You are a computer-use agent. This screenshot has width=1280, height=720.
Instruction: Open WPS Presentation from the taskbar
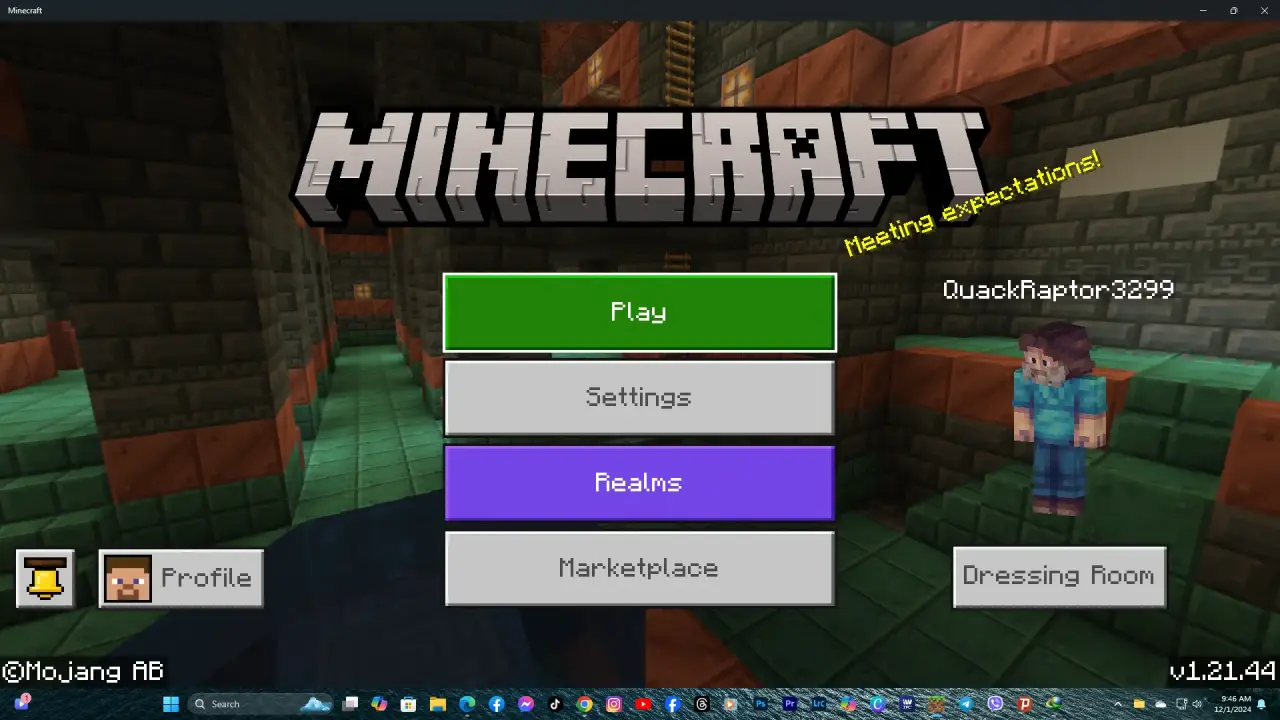tap(1024, 704)
